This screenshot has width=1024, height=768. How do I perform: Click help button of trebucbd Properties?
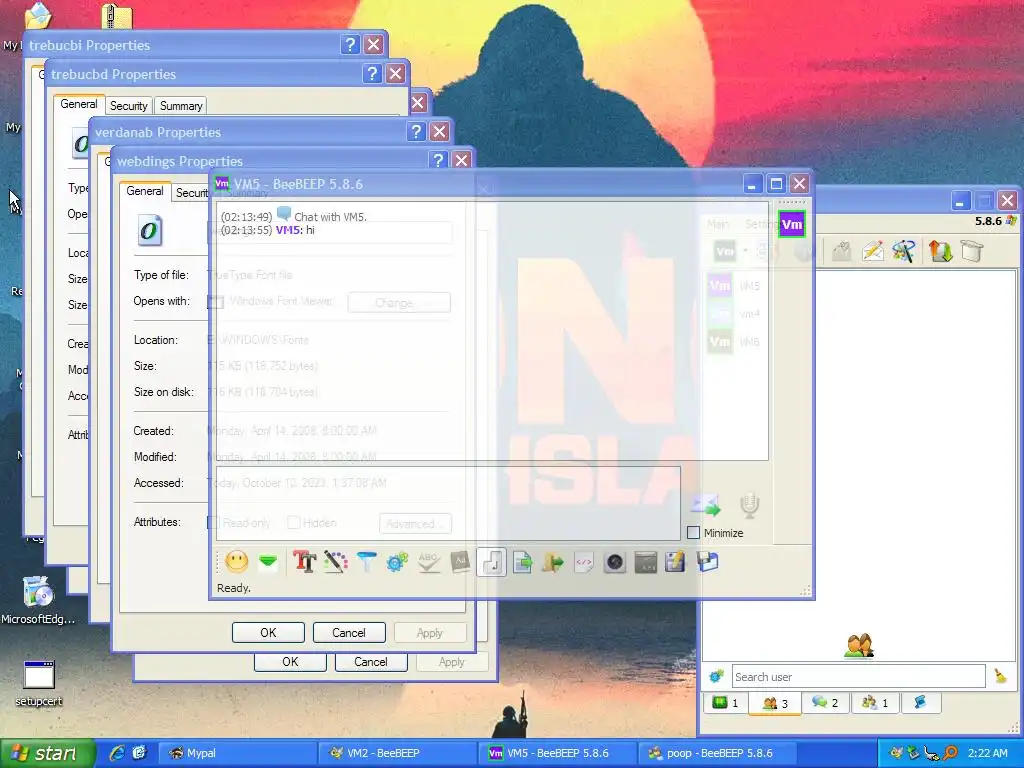click(372, 74)
